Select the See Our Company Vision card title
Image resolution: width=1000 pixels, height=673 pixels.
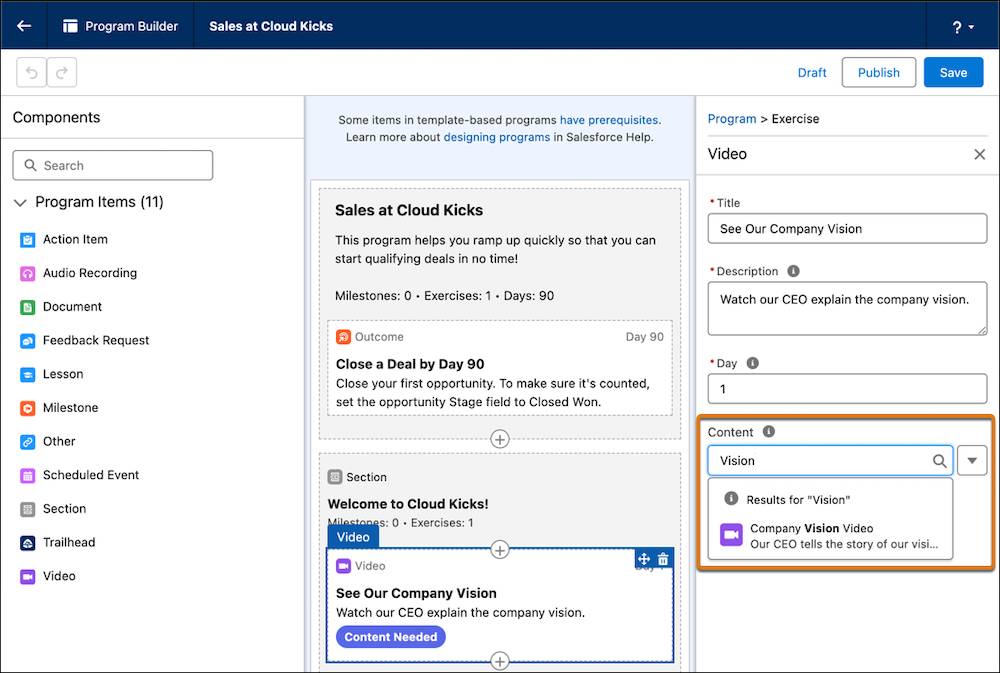point(416,593)
